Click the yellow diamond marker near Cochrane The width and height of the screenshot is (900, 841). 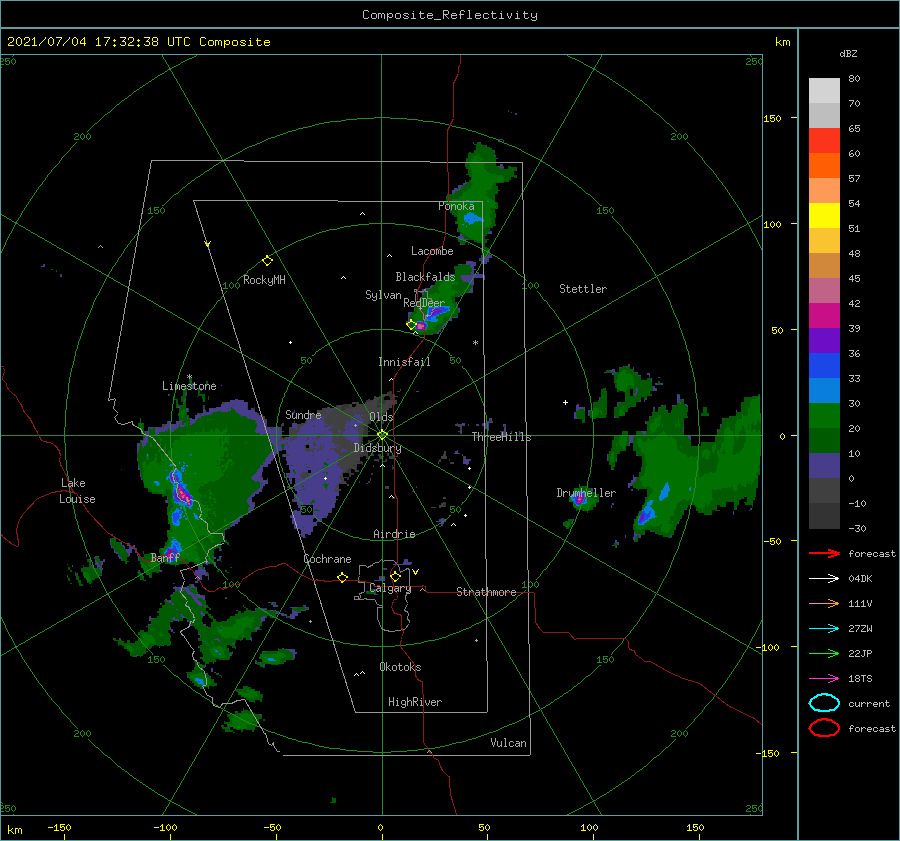(x=342, y=577)
